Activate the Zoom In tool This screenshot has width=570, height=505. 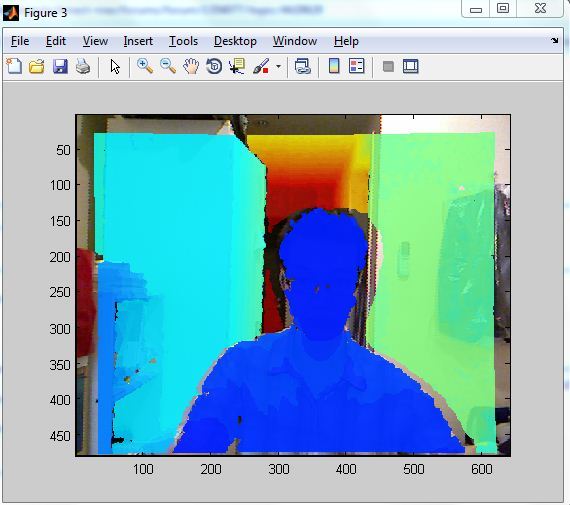pos(145,66)
